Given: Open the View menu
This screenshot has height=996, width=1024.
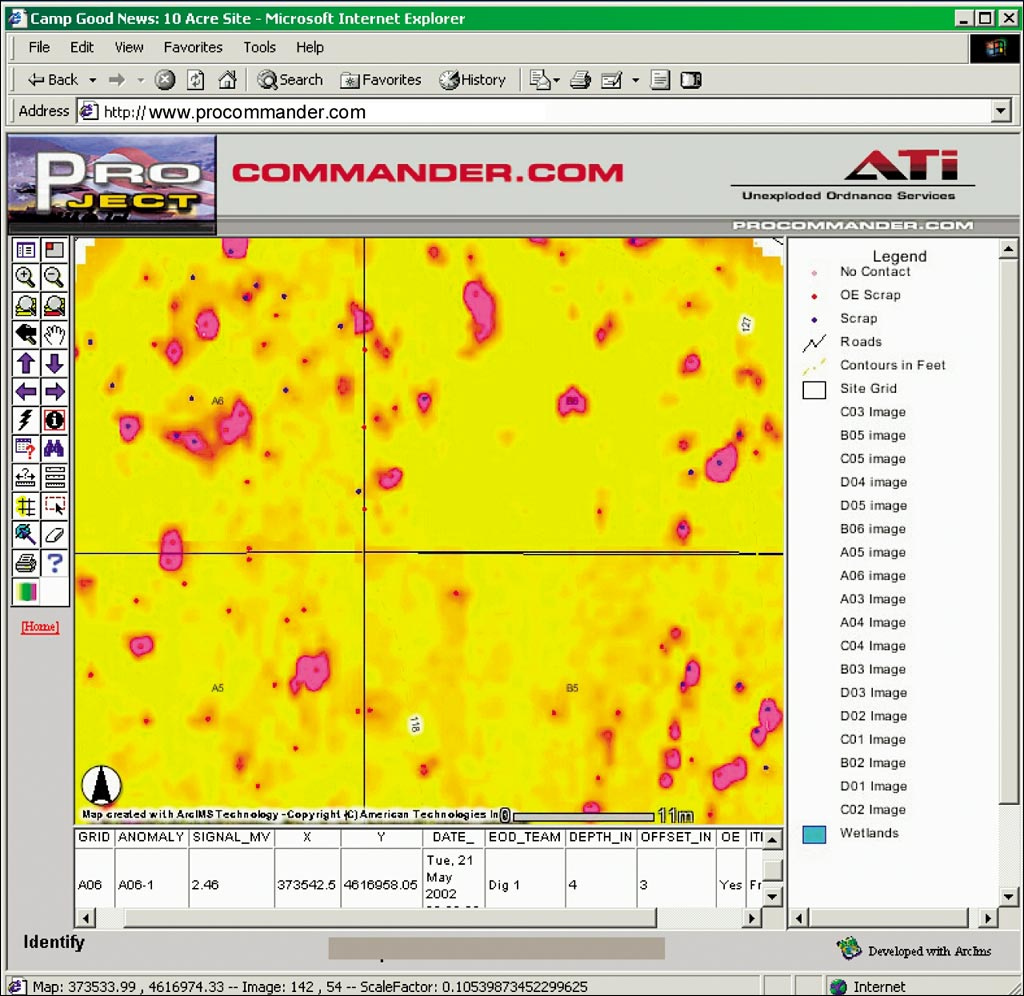Looking at the screenshot, I should (129, 47).
